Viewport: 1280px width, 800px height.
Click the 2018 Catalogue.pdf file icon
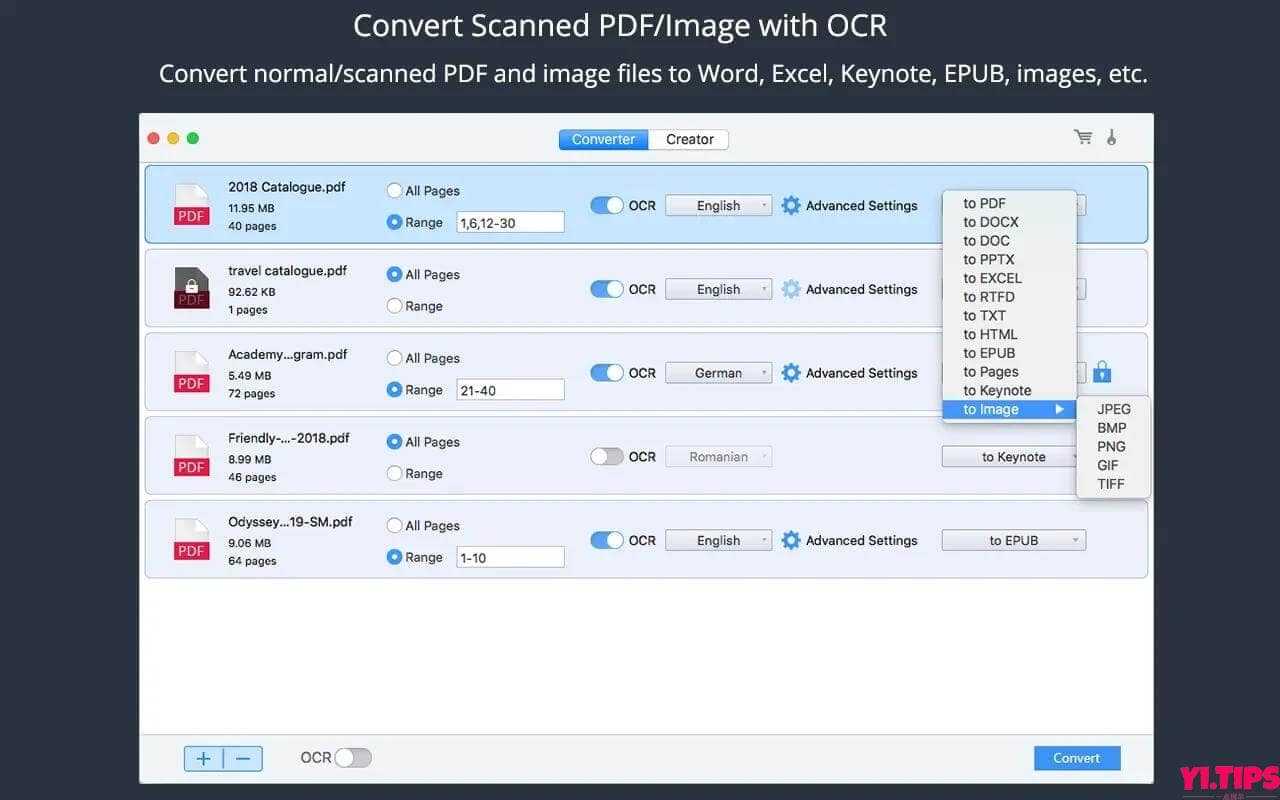[x=191, y=205]
